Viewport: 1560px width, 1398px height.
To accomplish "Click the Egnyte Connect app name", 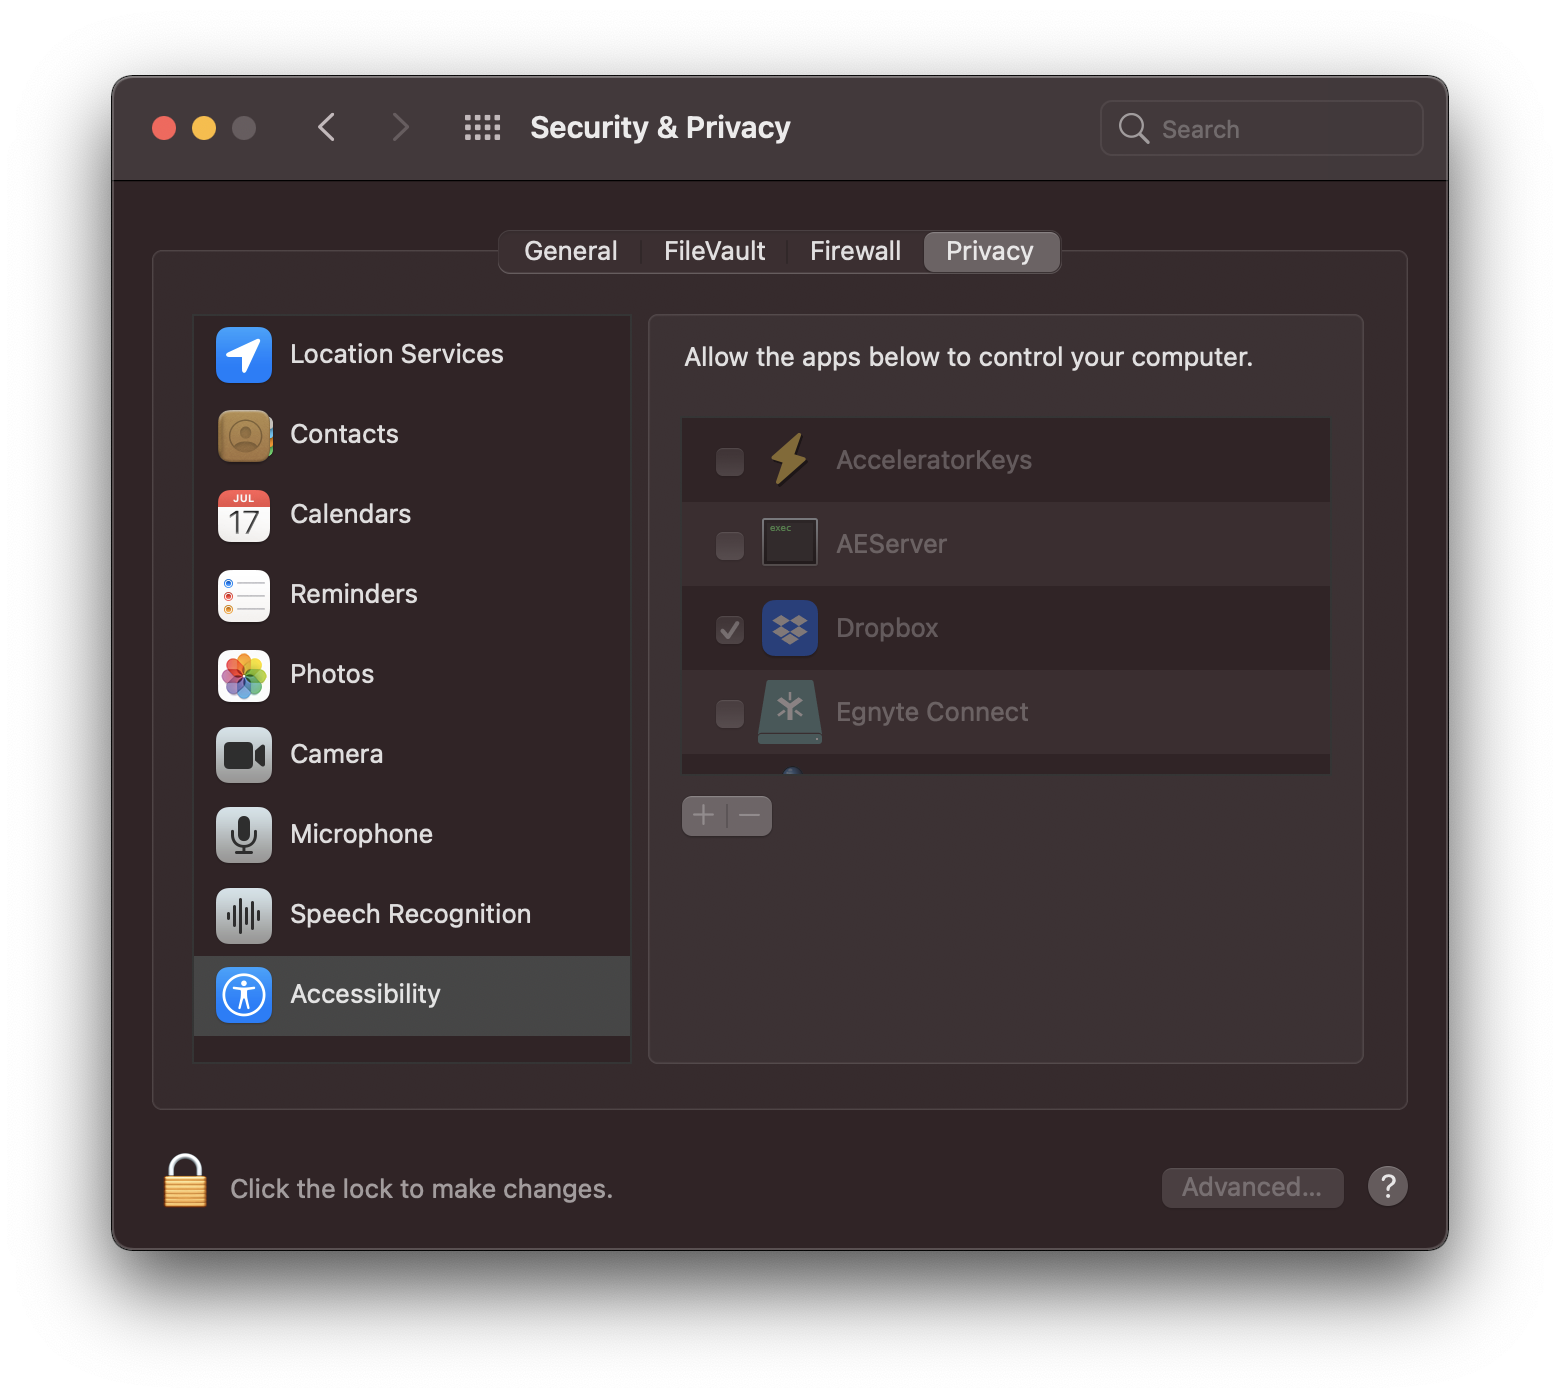I will click(x=932, y=712).
